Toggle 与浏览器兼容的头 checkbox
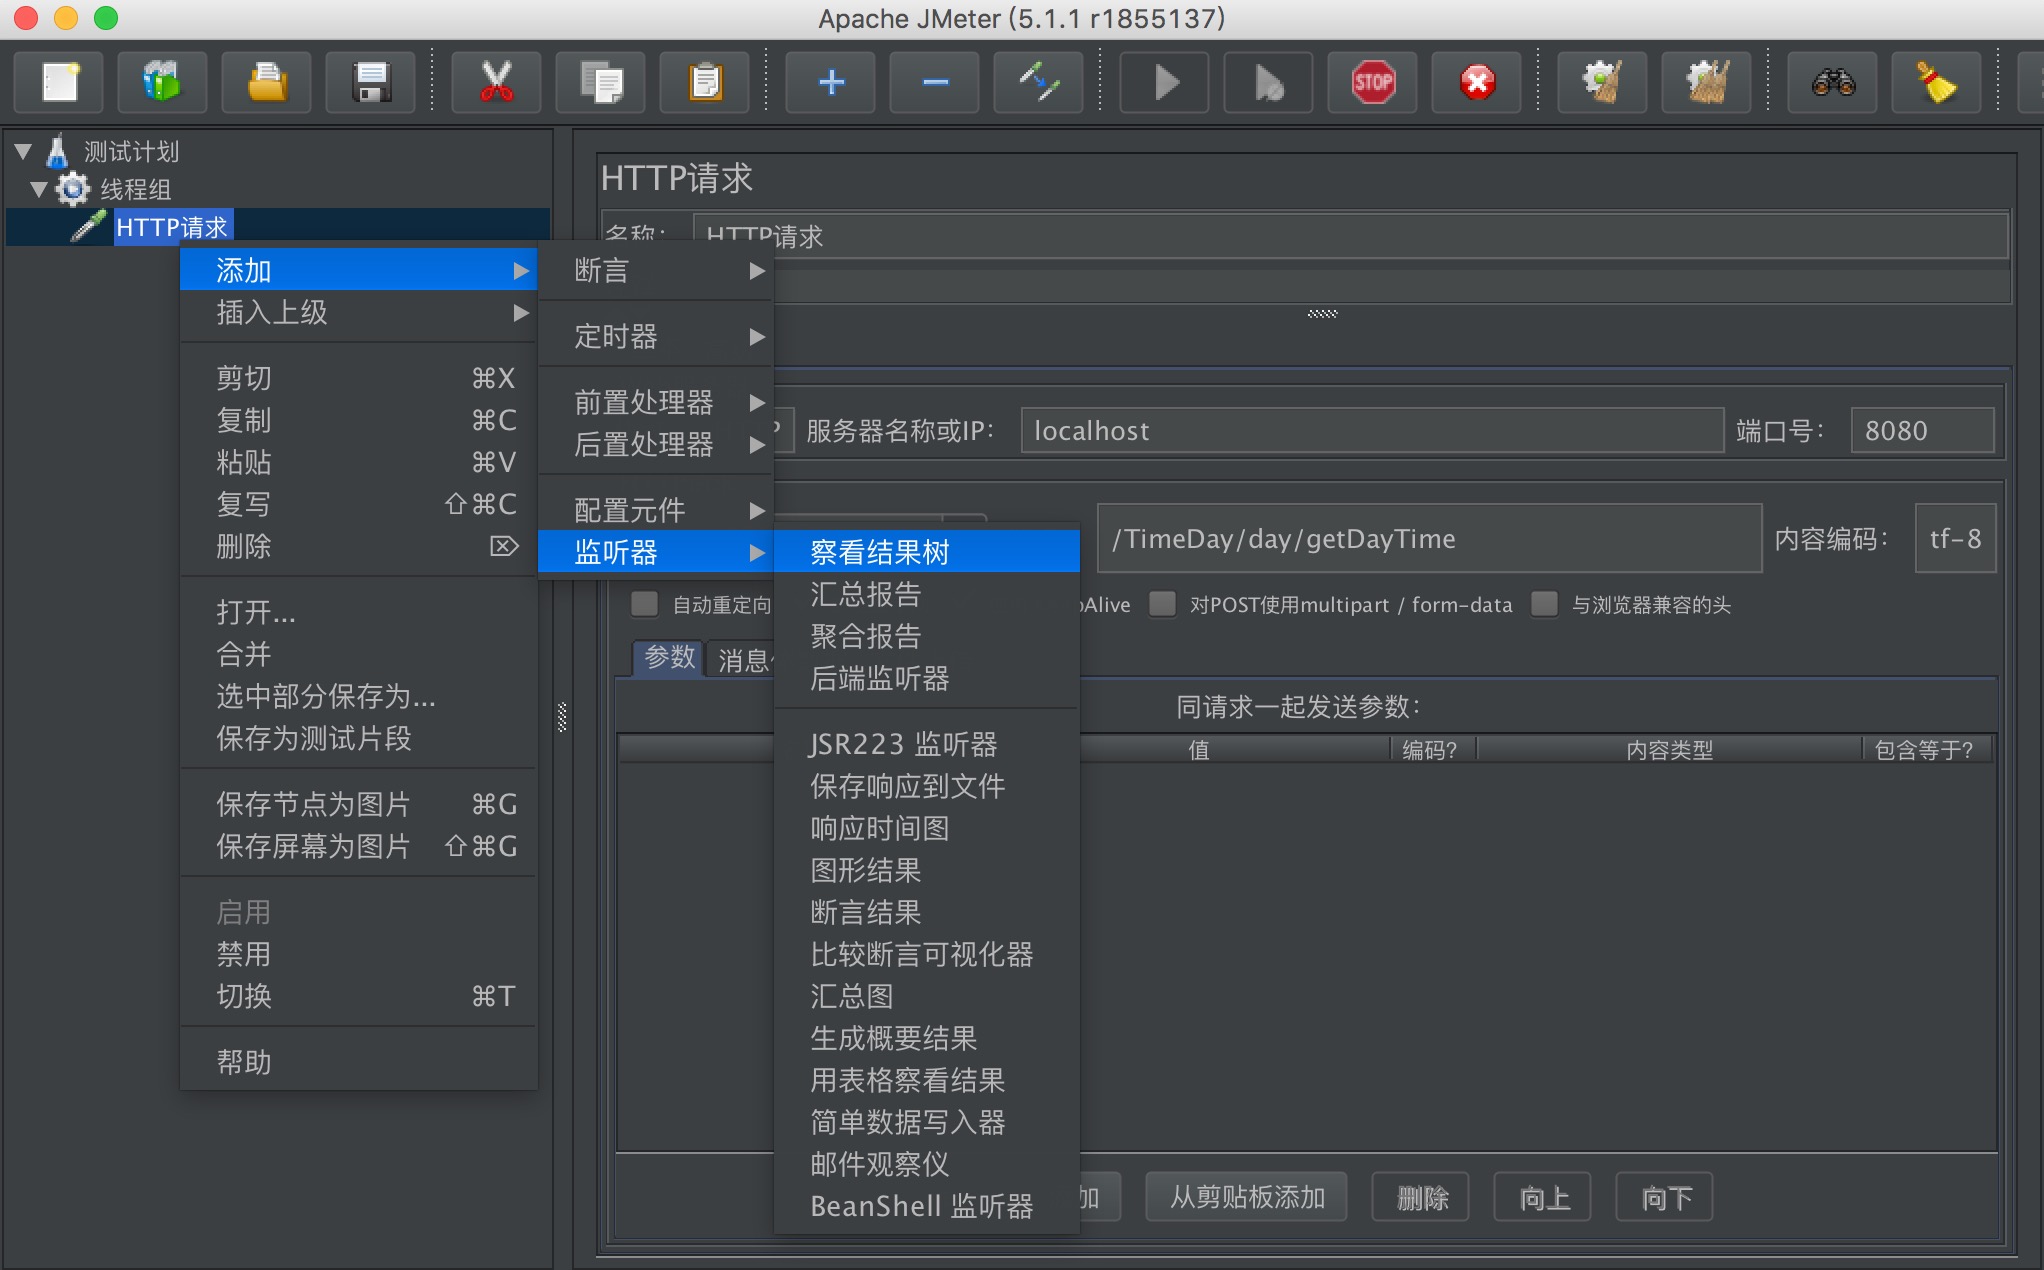Screen dimensions: 2044x1270 click(1545, 604)
